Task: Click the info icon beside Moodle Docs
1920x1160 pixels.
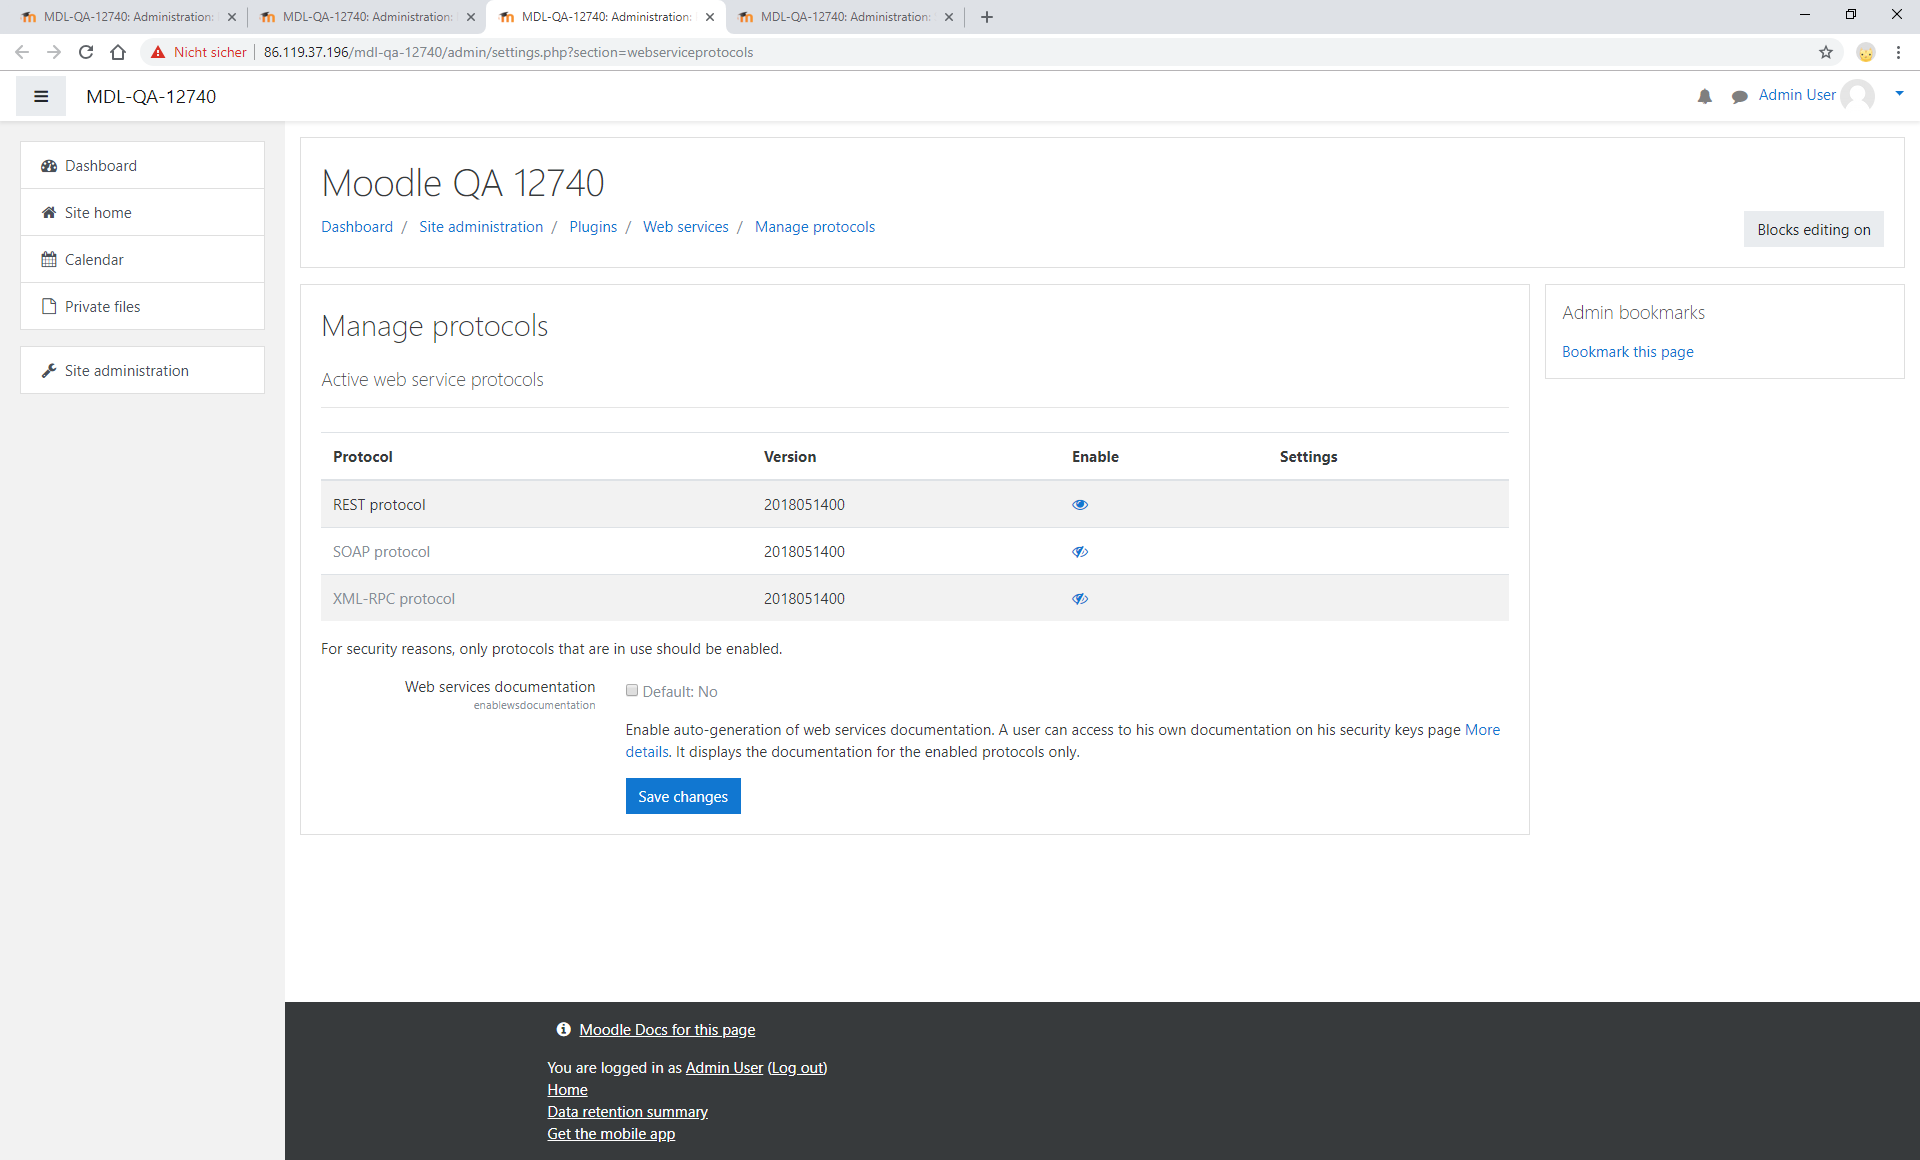Action: [x=564, y=1029]
